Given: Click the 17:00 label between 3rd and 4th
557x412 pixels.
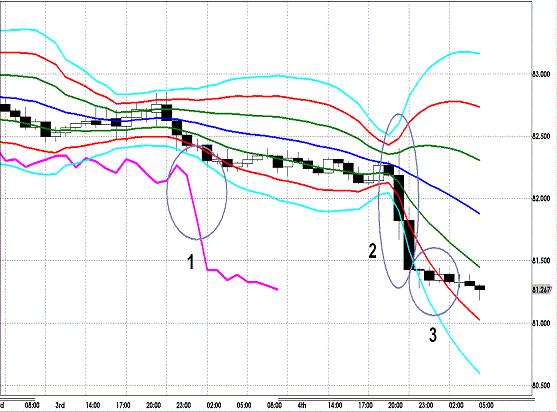Looking at the screenshot, I should tap(123, 405).
